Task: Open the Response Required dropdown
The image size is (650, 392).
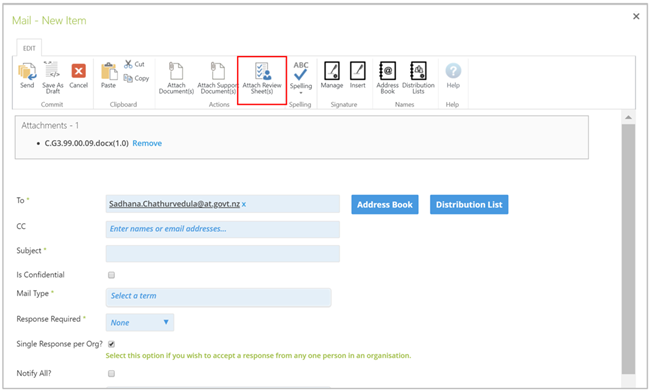Action: (140, 322)
